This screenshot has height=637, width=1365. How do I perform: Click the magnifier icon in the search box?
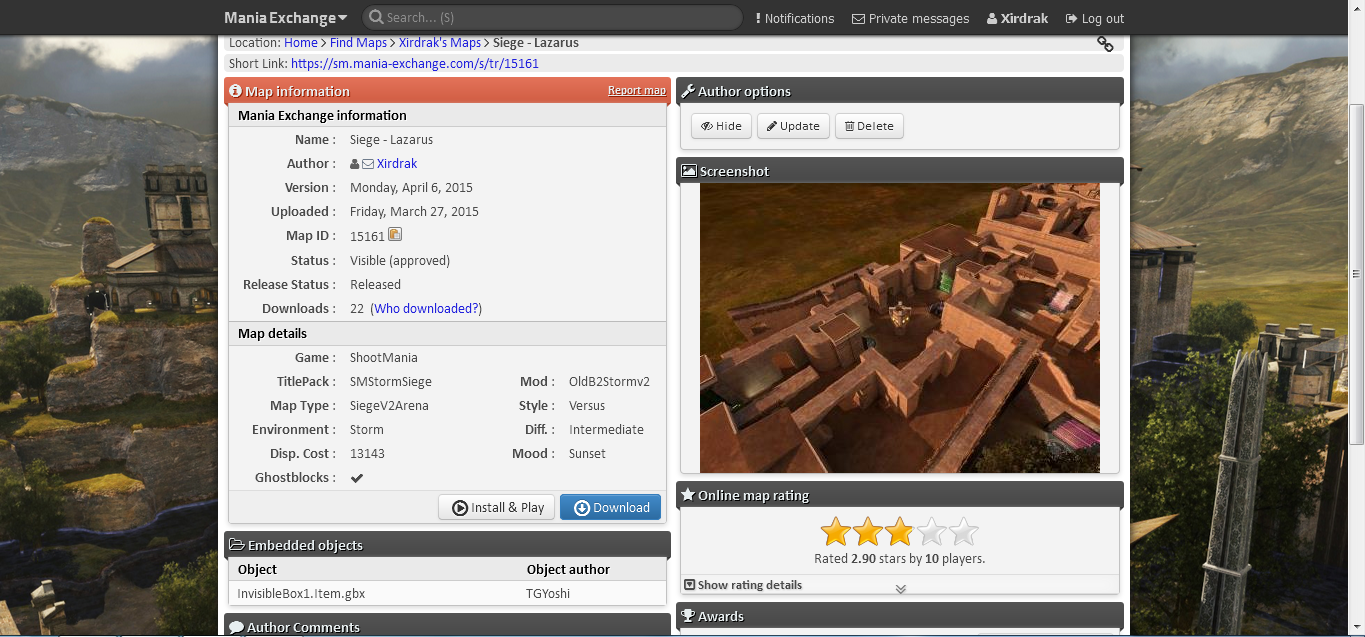click(x=375, y=18)
